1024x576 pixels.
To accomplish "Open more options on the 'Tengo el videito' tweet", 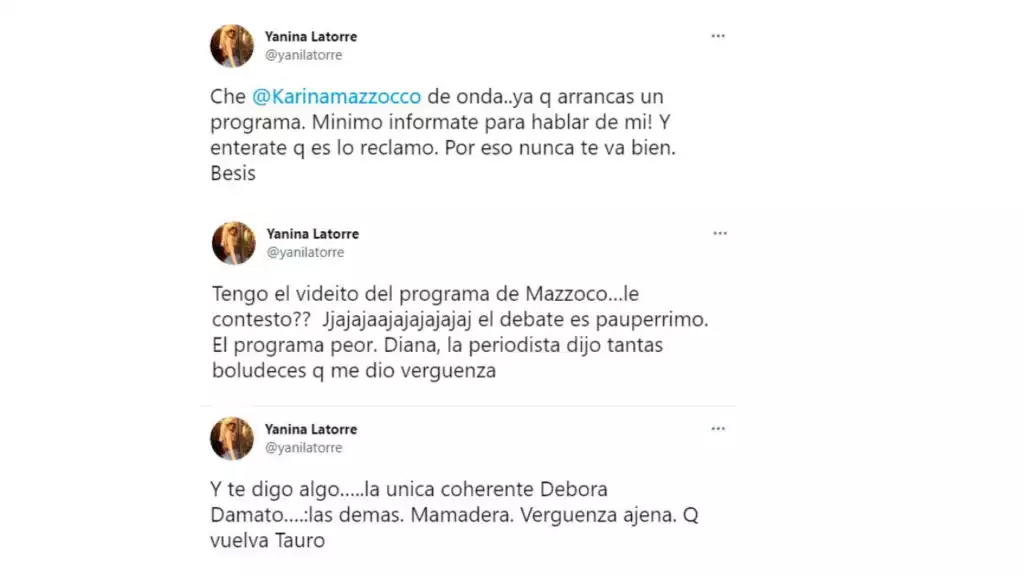I will (x=720, y=233).
